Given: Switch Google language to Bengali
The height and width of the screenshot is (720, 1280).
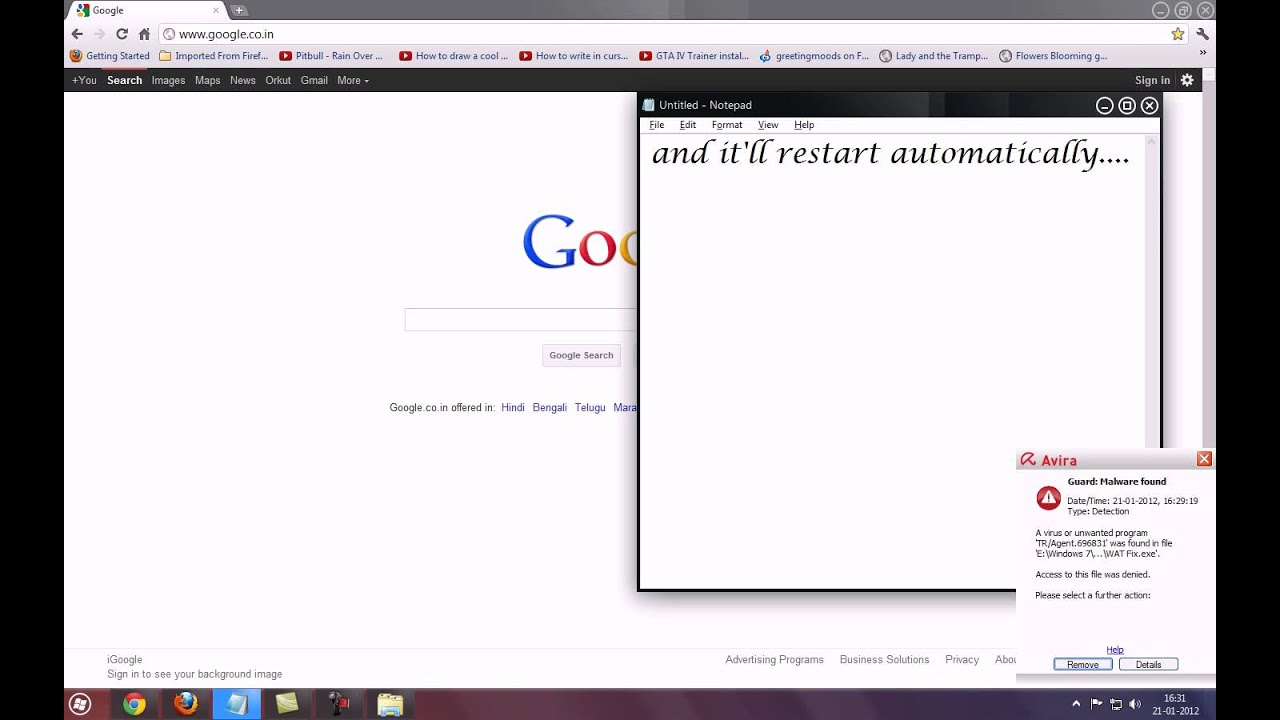Looking at the screenshot, I should pos(550,407).
